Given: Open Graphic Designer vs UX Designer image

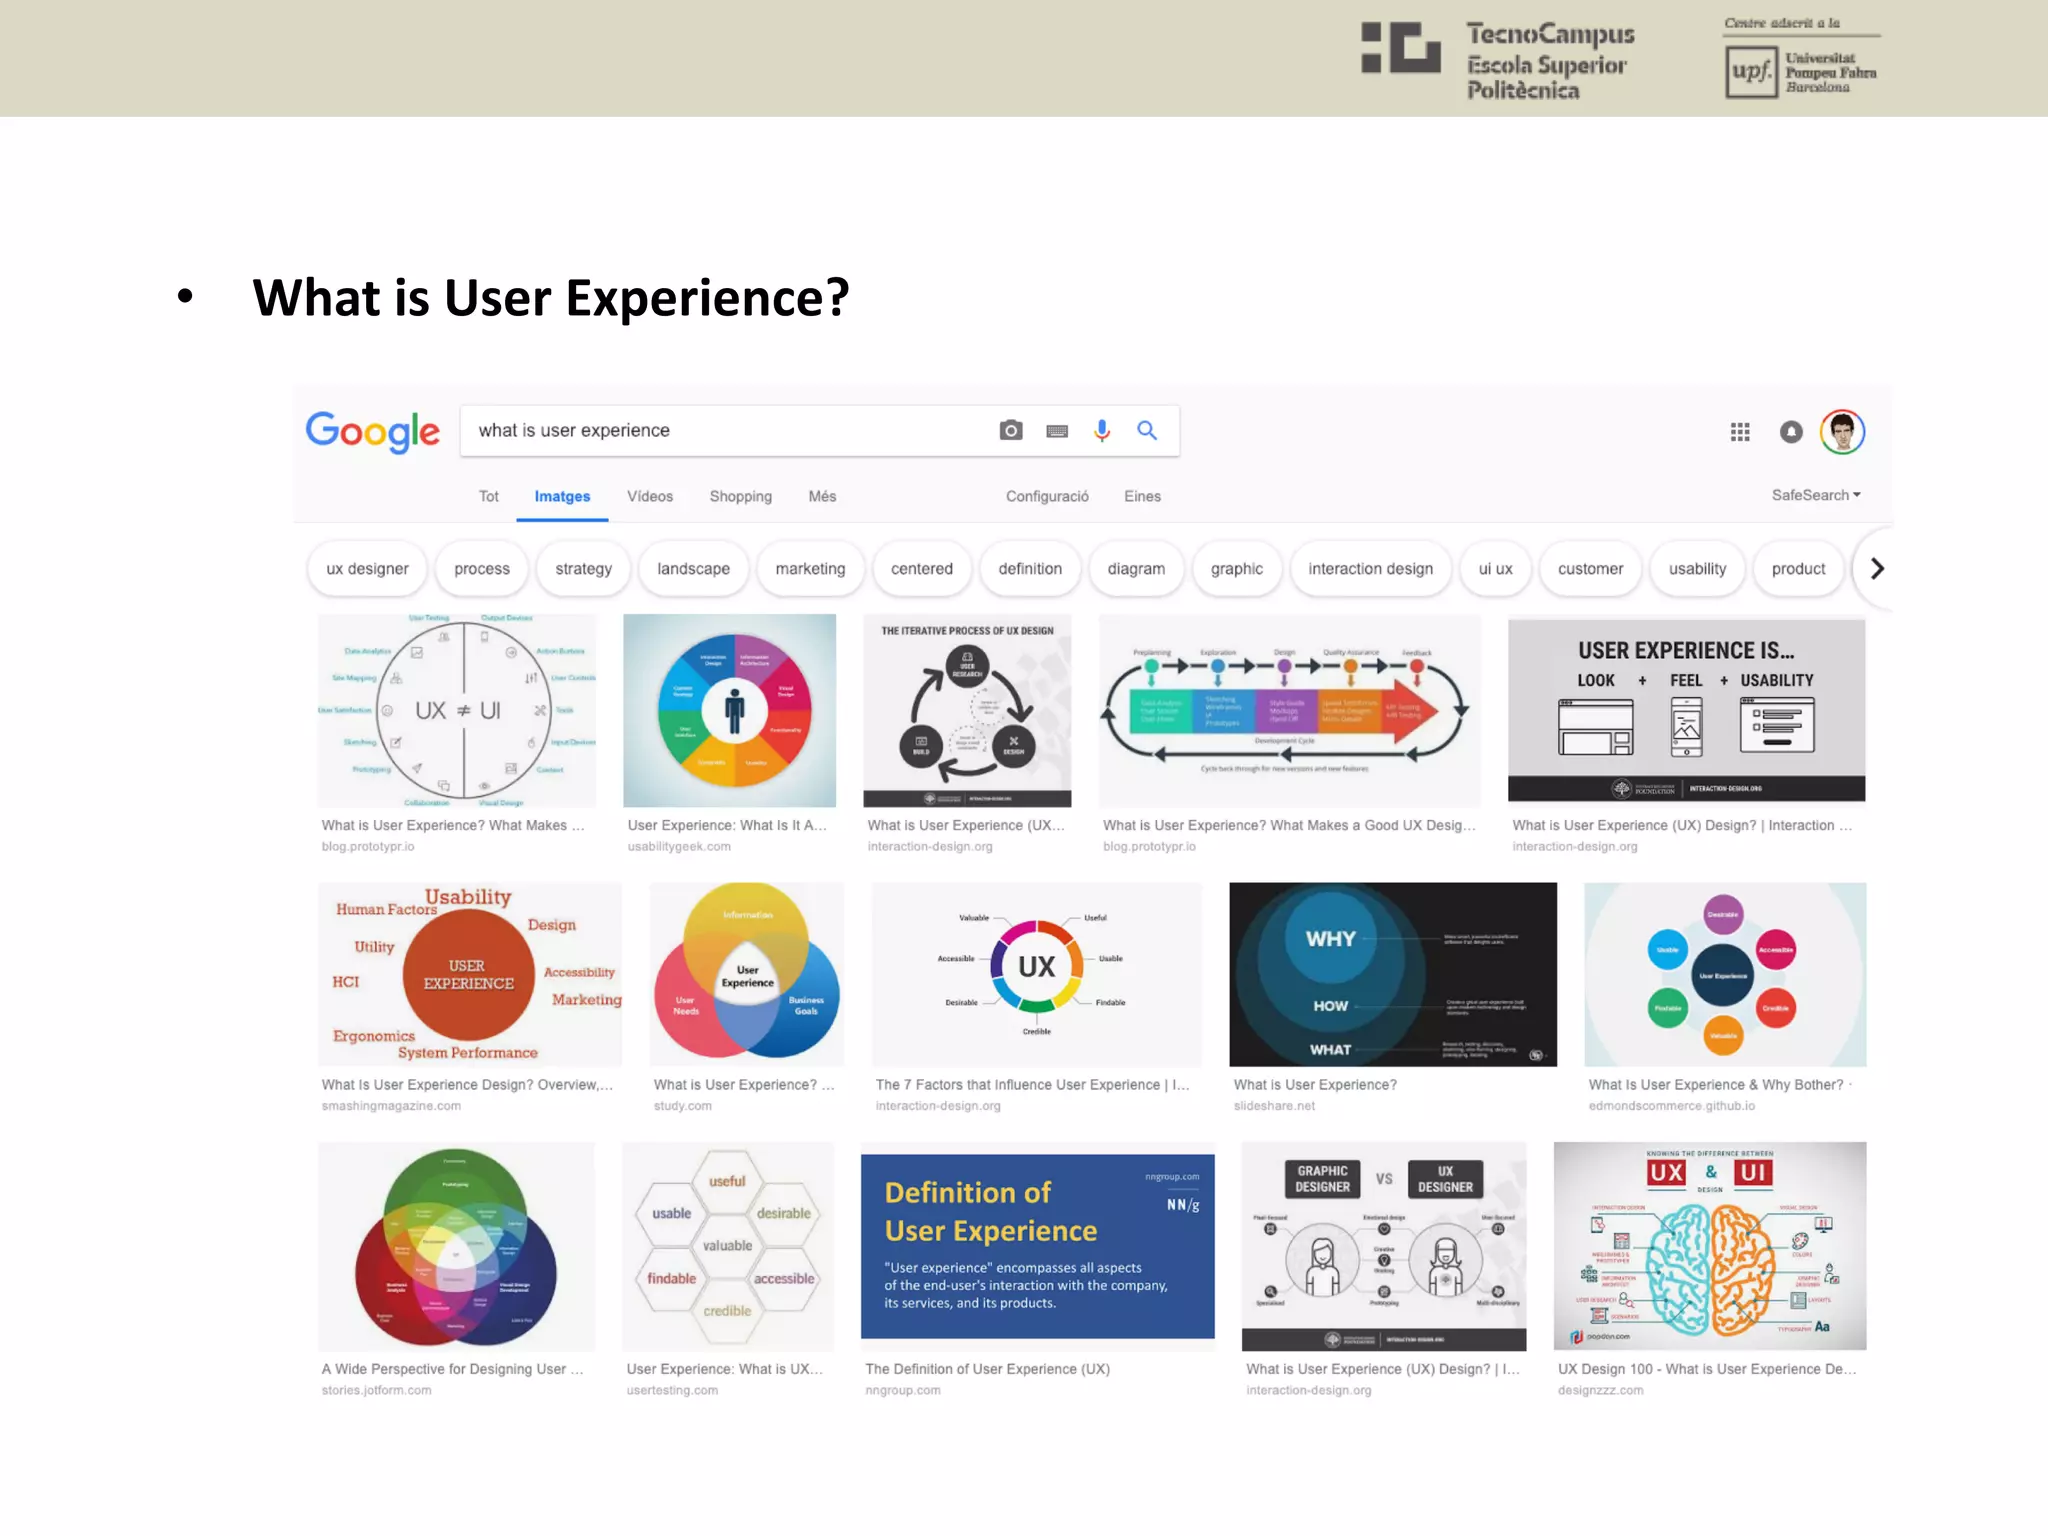Looking at the screenshot, I should [x=1384, y=1246].
